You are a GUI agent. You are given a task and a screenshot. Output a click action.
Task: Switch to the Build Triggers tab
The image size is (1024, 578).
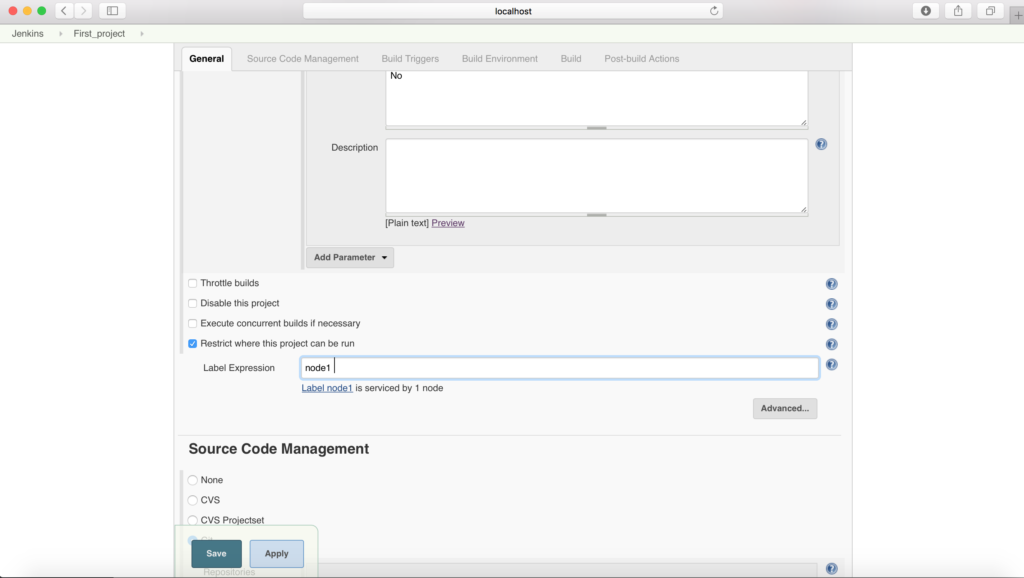(x=409, y=58)
